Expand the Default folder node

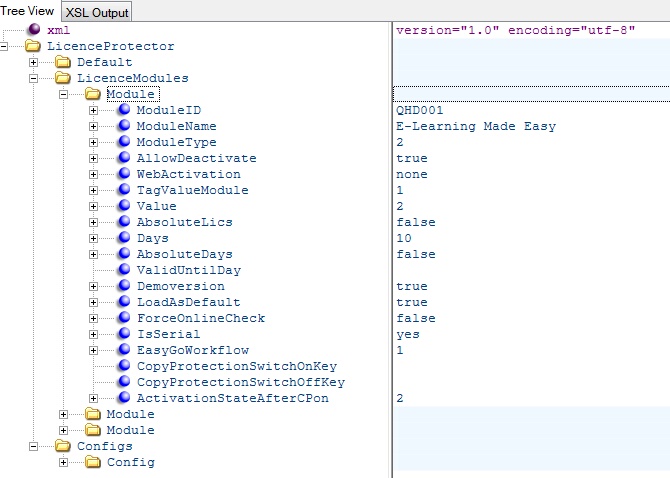point(34,62)
